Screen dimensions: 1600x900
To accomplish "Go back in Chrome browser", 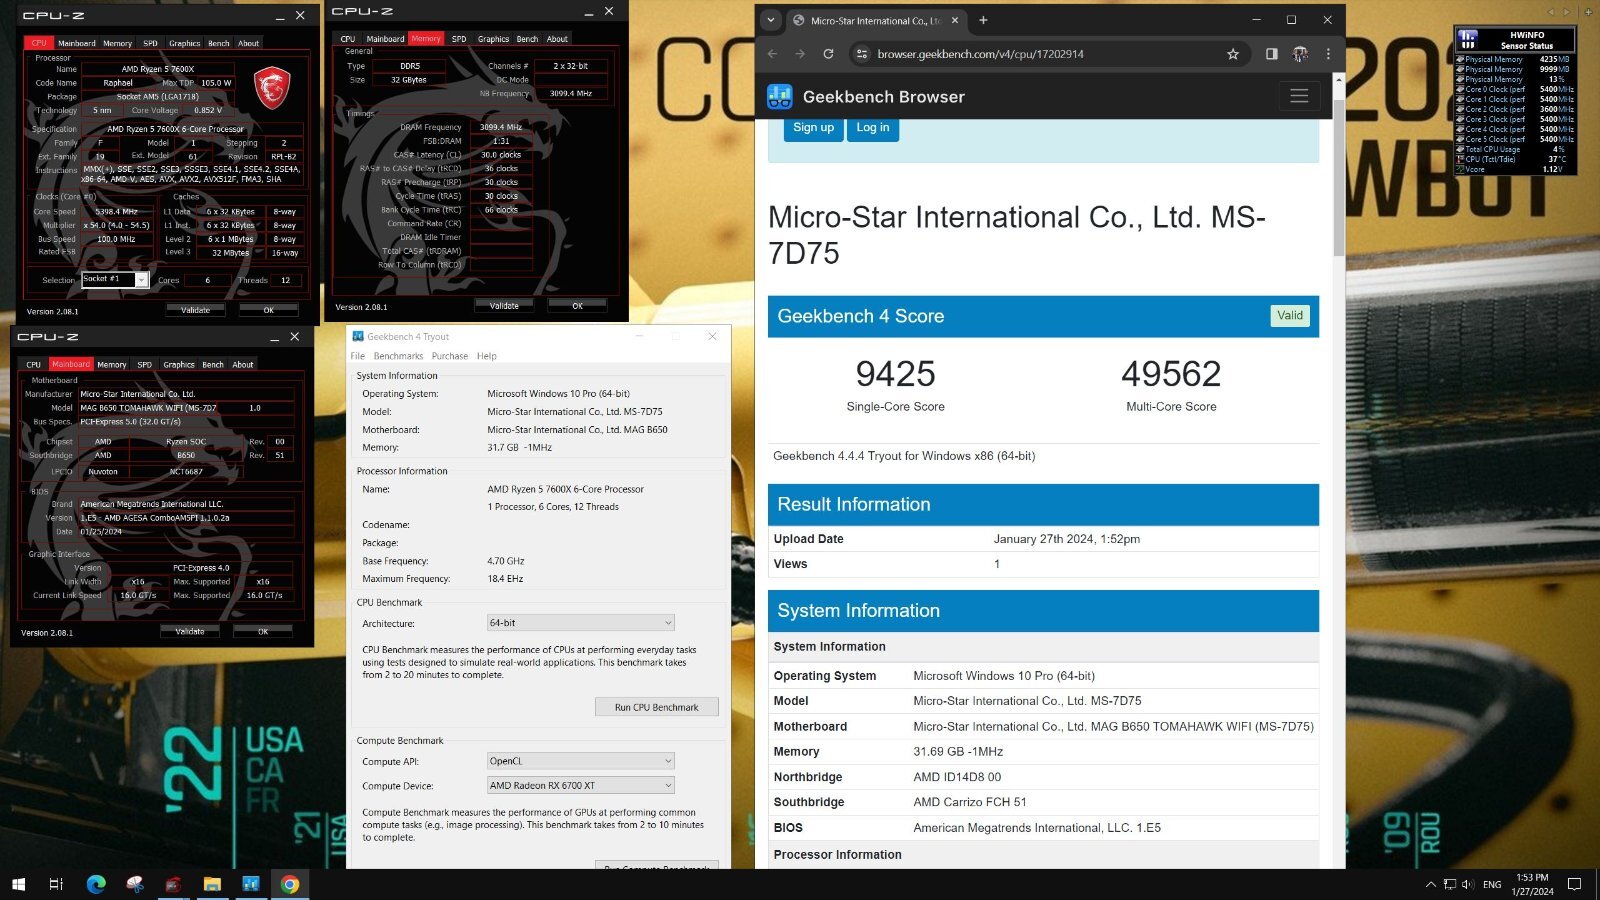I will 772,54.
